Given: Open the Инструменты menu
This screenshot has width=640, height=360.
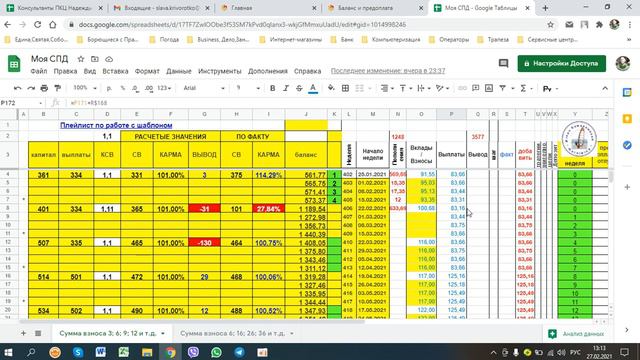Looking at the screenshot, I should (x=220, y=71).
